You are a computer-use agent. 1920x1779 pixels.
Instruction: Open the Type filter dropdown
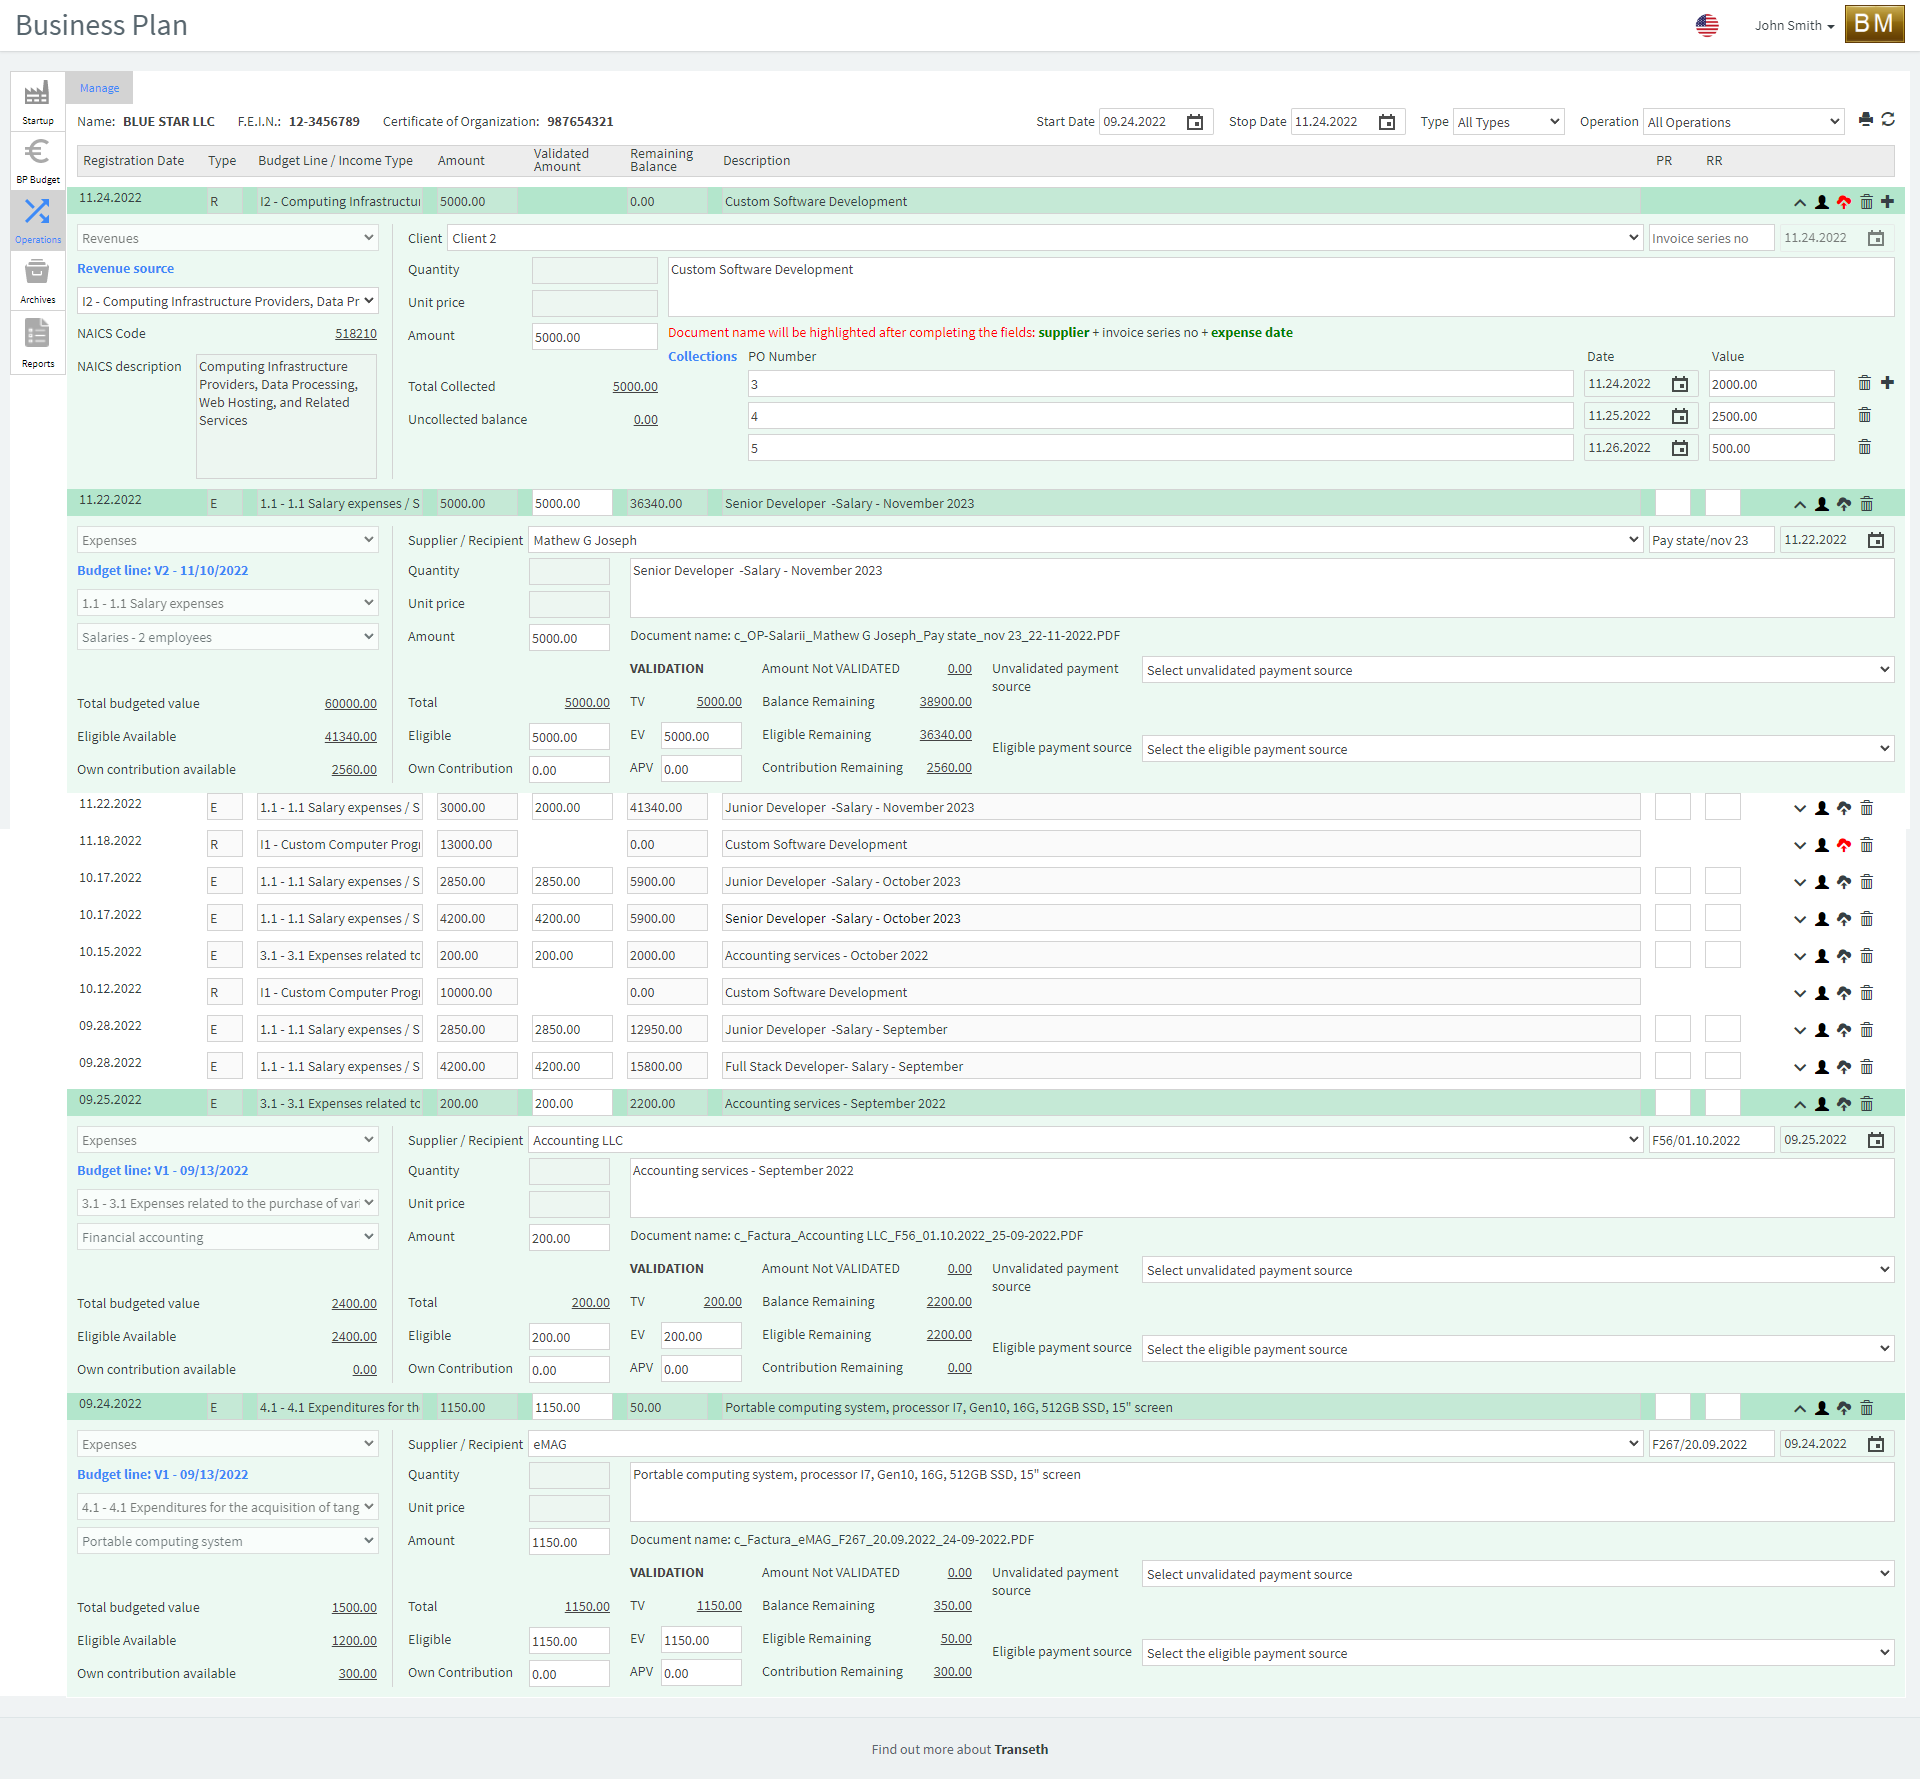1508,122
